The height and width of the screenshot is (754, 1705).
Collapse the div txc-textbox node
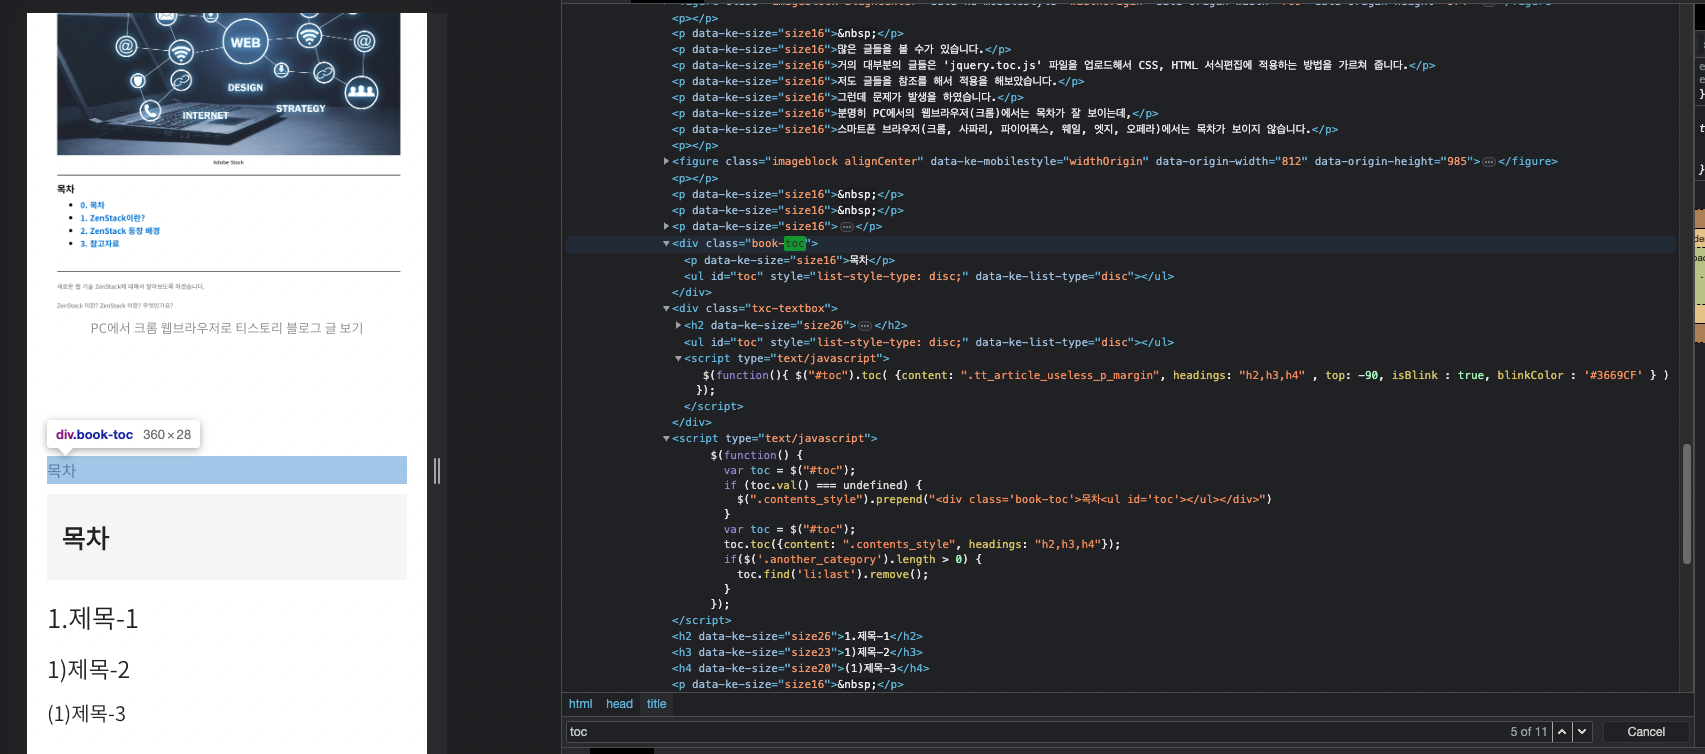pyautogui.click(x=667, y=308)
